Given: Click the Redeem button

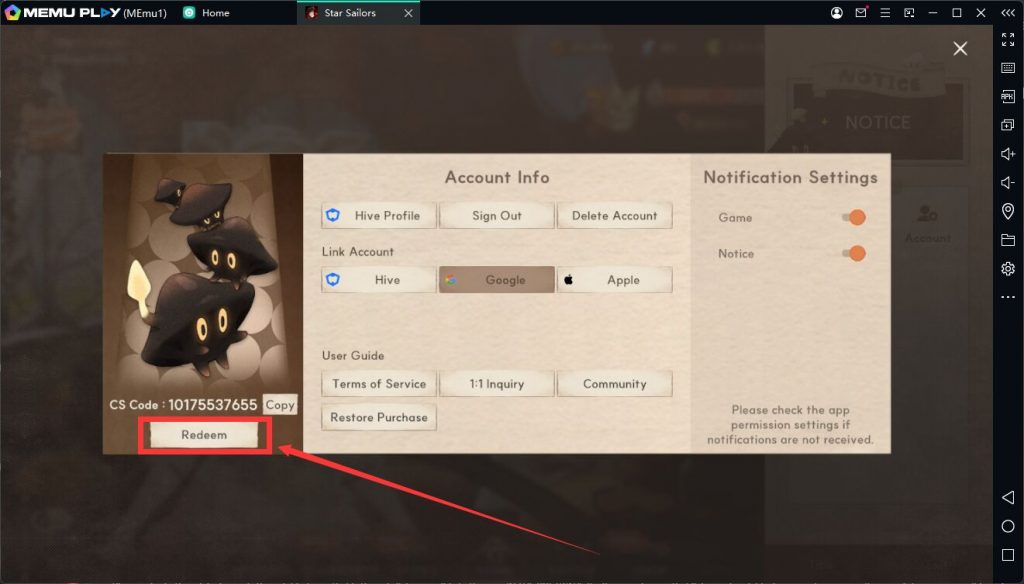Looking at the screenshot, I should click(204, 435).
